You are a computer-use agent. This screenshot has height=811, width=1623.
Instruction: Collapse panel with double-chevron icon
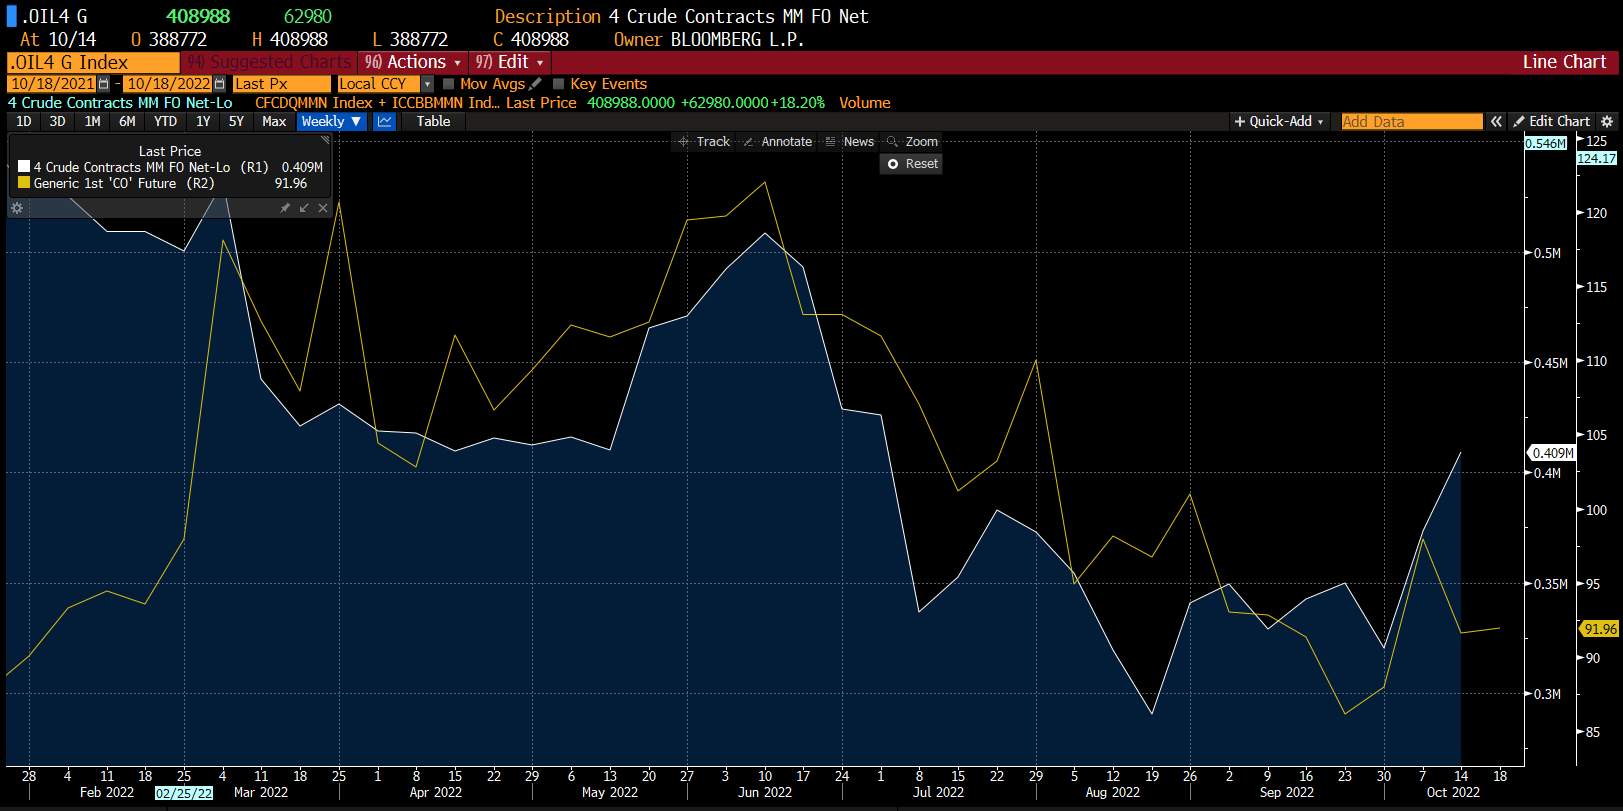(1496, 121)
